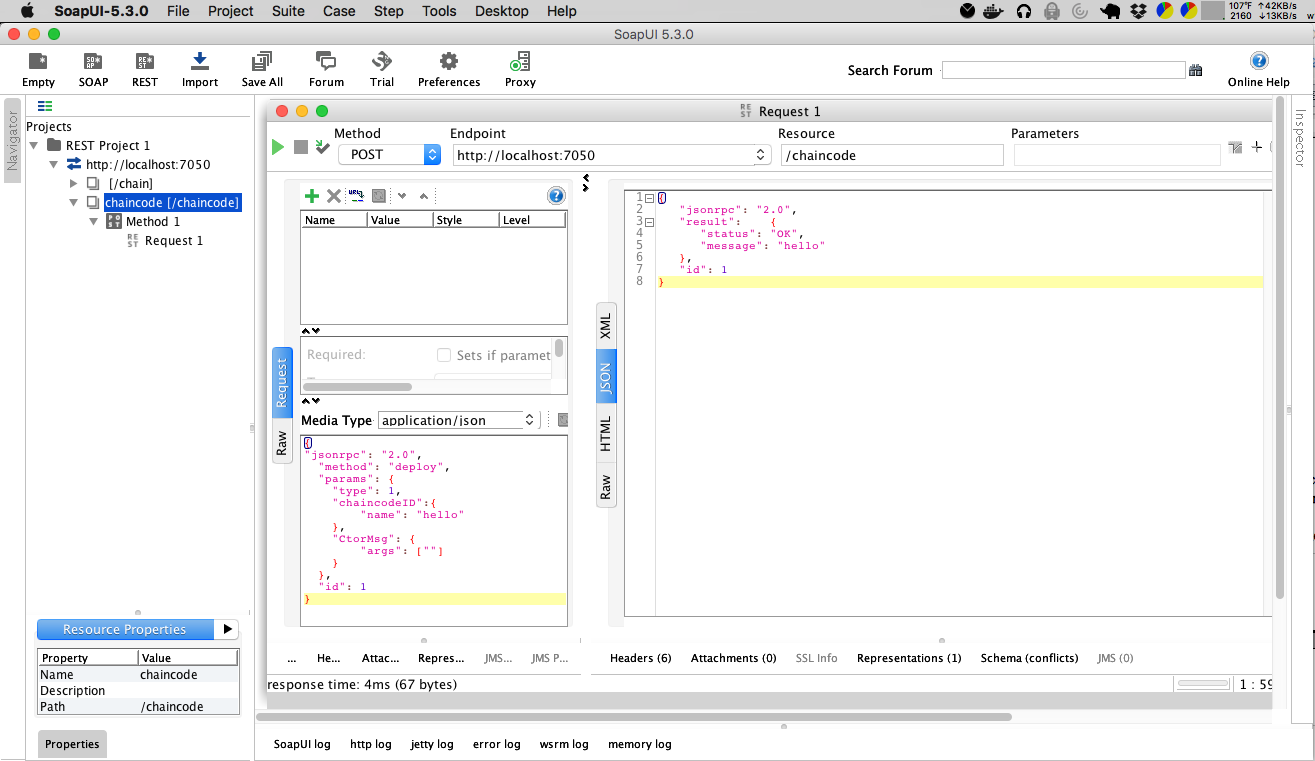The height and width of the screenshot is (761, 1315).
Task: Add a parameter with green plus
Action: 312,196
